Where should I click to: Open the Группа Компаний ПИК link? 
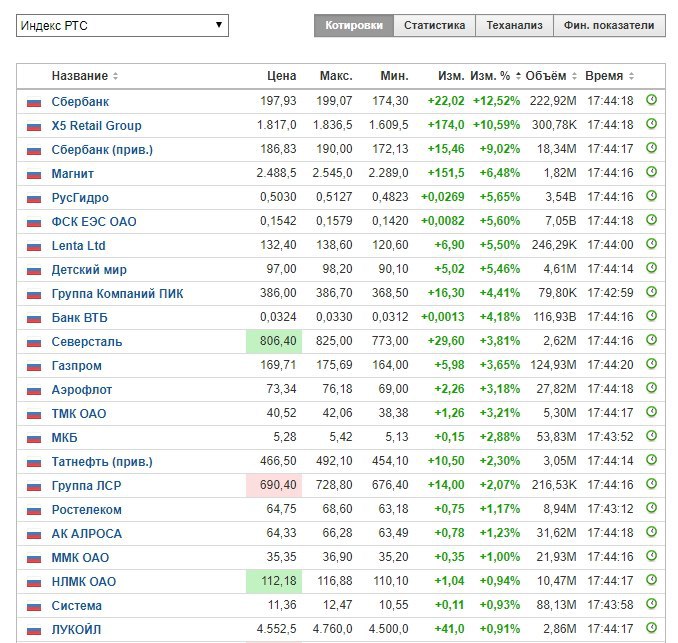coord(117,294)
